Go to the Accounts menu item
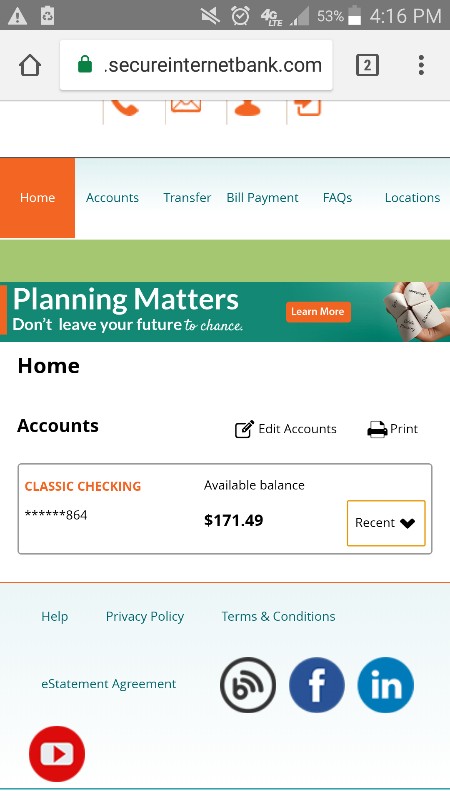Viewport: 450px width, 800px height. 112,198
